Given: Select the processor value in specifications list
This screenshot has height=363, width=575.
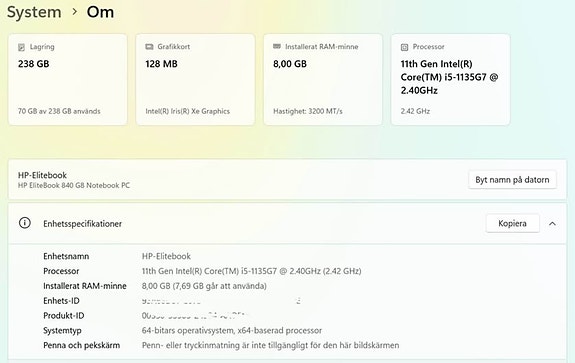Looking at the screenshot, I should 252,271.
